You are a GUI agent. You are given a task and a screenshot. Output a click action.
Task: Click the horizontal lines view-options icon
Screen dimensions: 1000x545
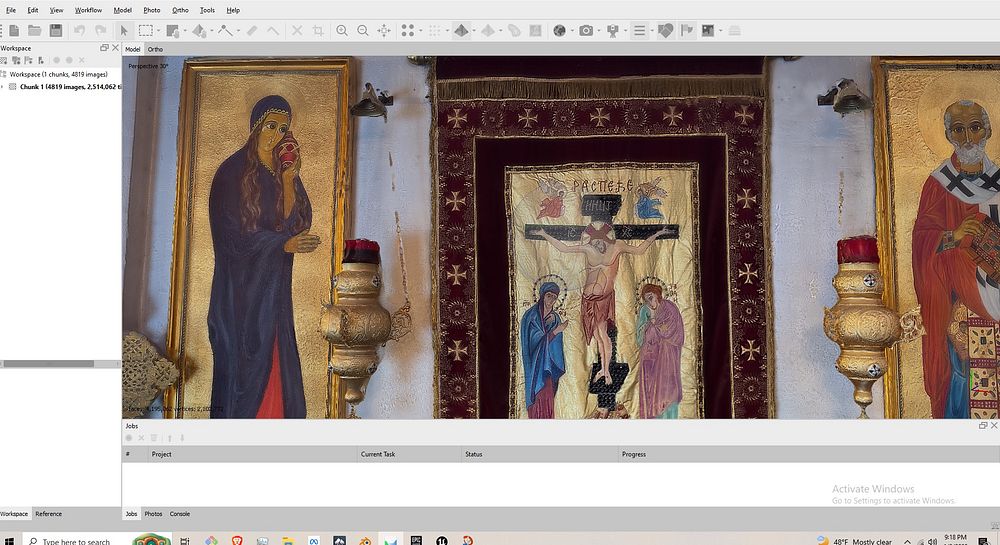(639, 31)
